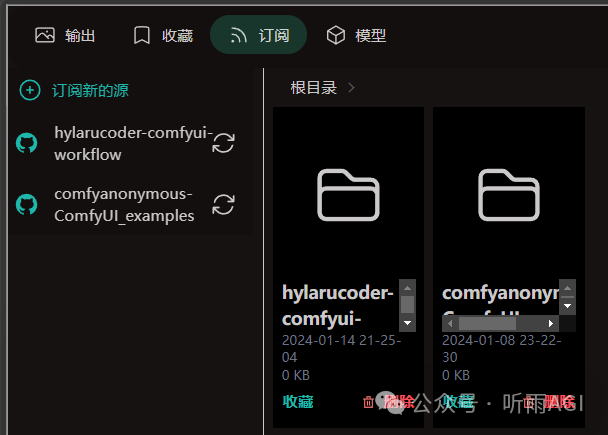Click the chevron after 根目录 breadcrumb
Viewport: 608px width, 435px height.
tap(351, 88)
